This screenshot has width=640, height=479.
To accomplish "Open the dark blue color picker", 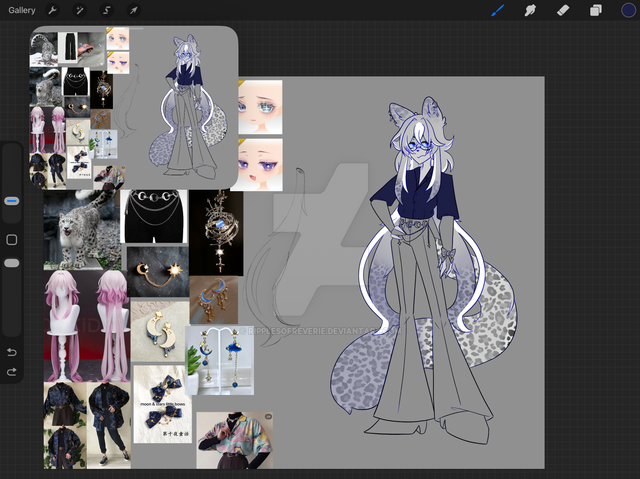I will 627,10.
